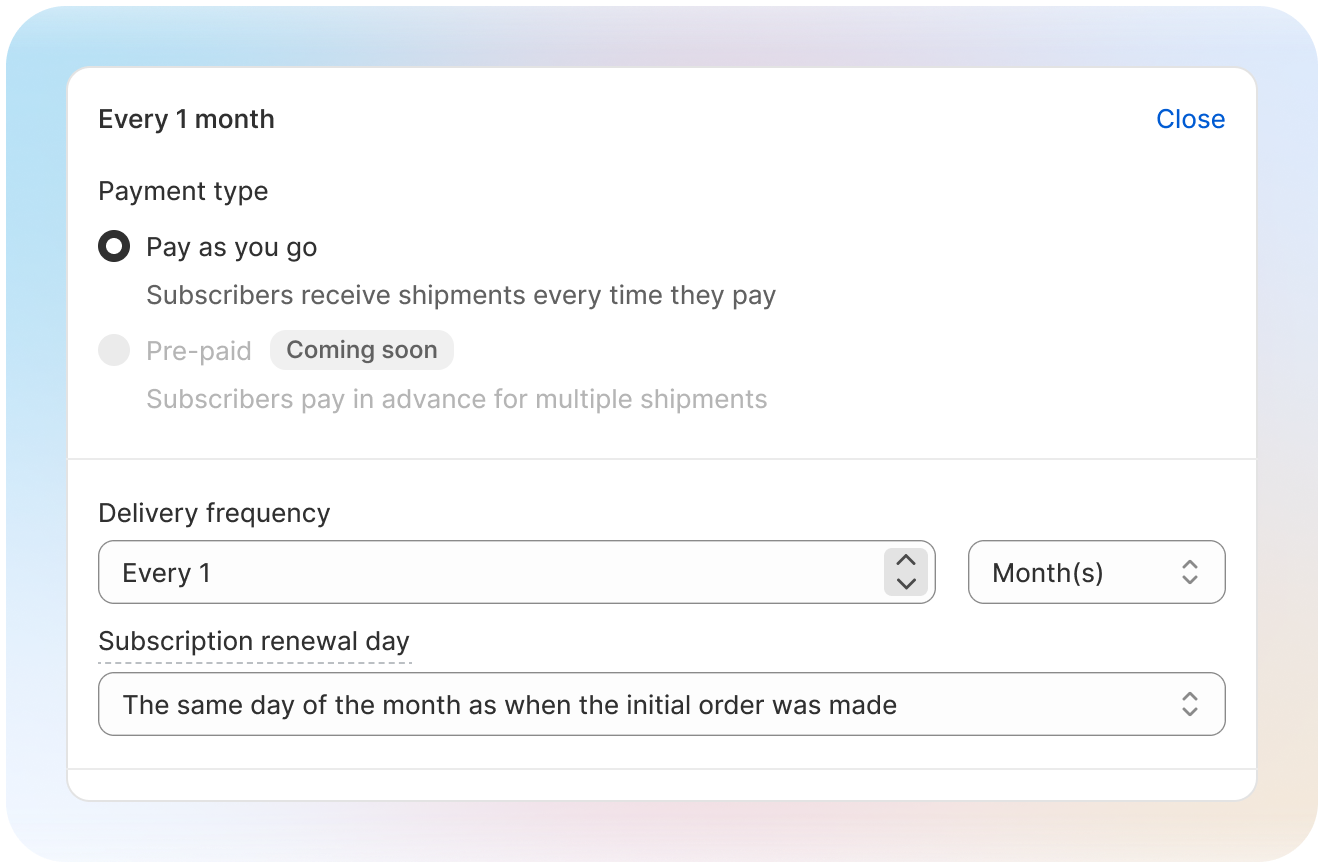This screenshot has height=868, width=1324.
Task: Click the Coming soon badge
Action: coord(361,350)
